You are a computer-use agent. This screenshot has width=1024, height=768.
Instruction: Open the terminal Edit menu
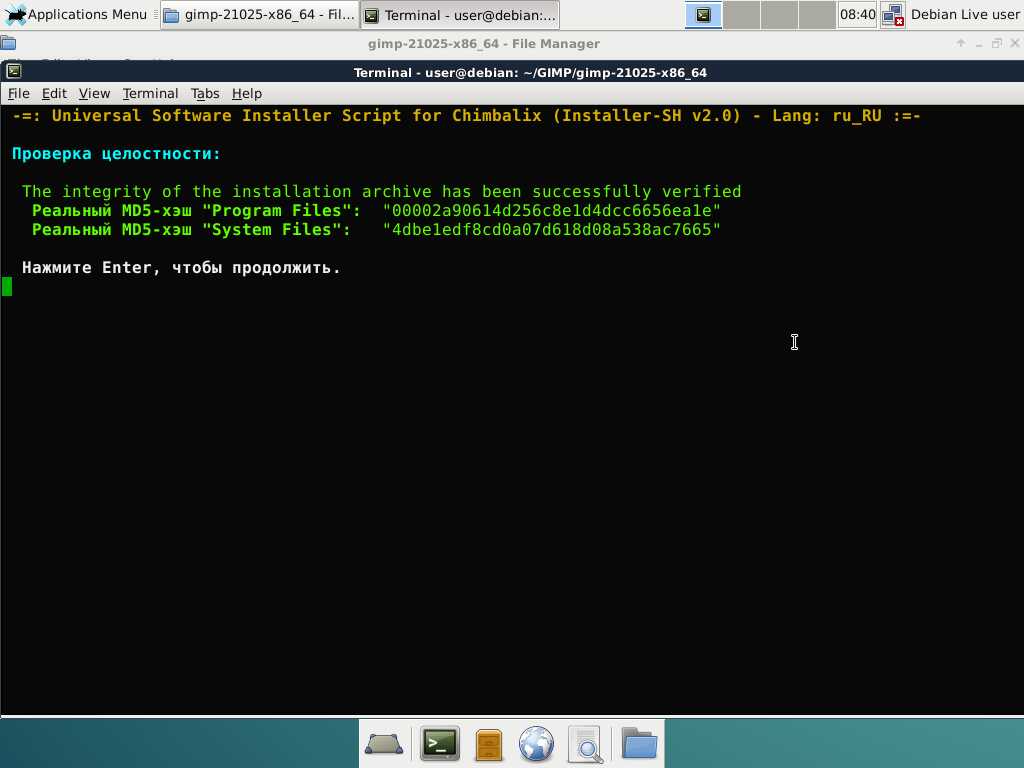[x=54, y=93]
